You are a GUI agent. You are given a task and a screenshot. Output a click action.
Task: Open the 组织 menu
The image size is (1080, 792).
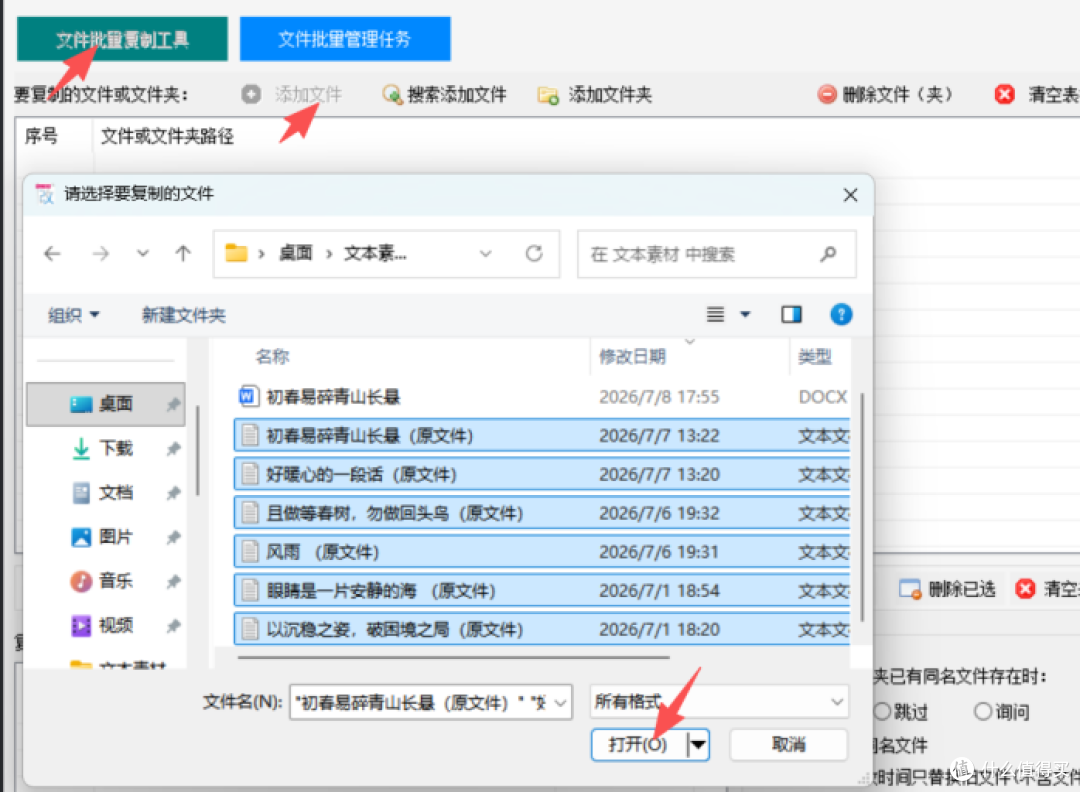pos(74,315)
